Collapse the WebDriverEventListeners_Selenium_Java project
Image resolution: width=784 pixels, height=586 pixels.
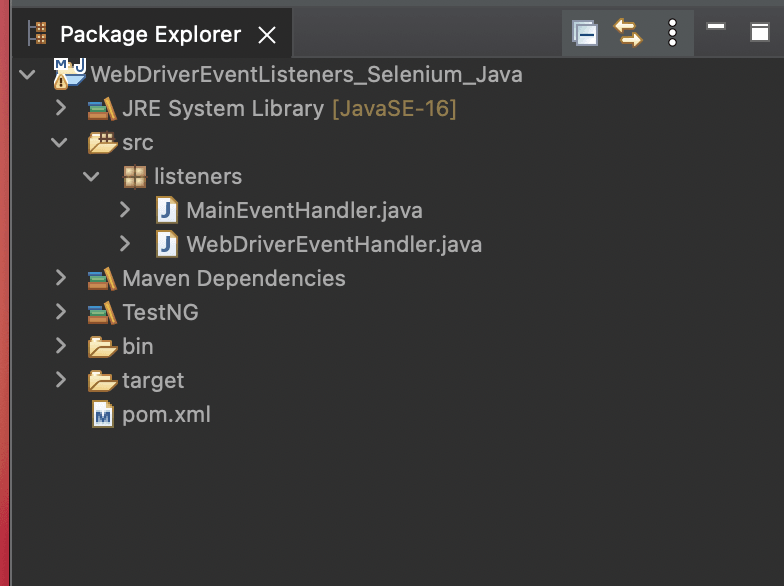point(27,75)
